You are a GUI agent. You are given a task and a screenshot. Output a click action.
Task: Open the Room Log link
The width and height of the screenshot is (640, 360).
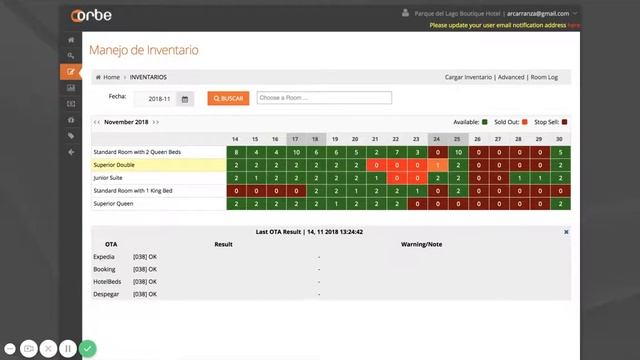coord(544,77)
